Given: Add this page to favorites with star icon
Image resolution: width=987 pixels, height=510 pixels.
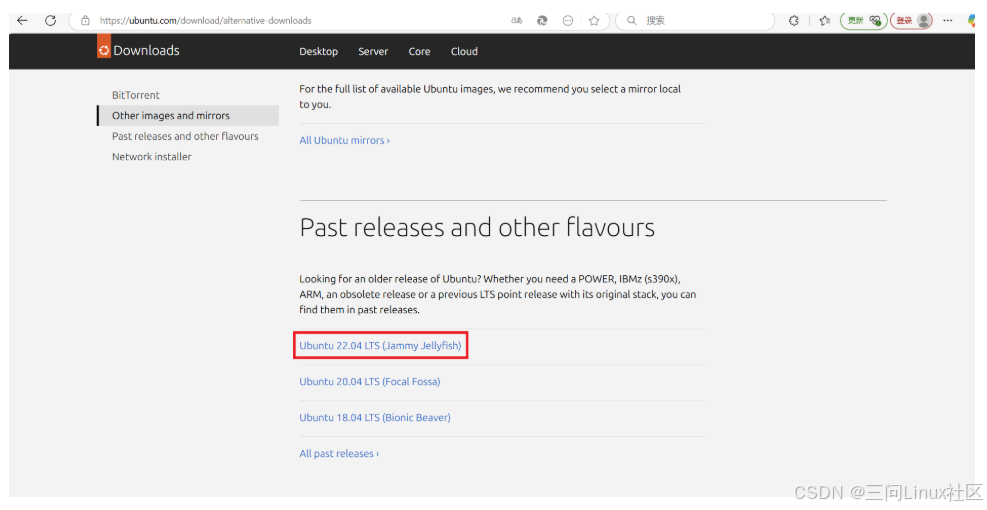Looking at the screenshot, I should [x=594, y=20].
